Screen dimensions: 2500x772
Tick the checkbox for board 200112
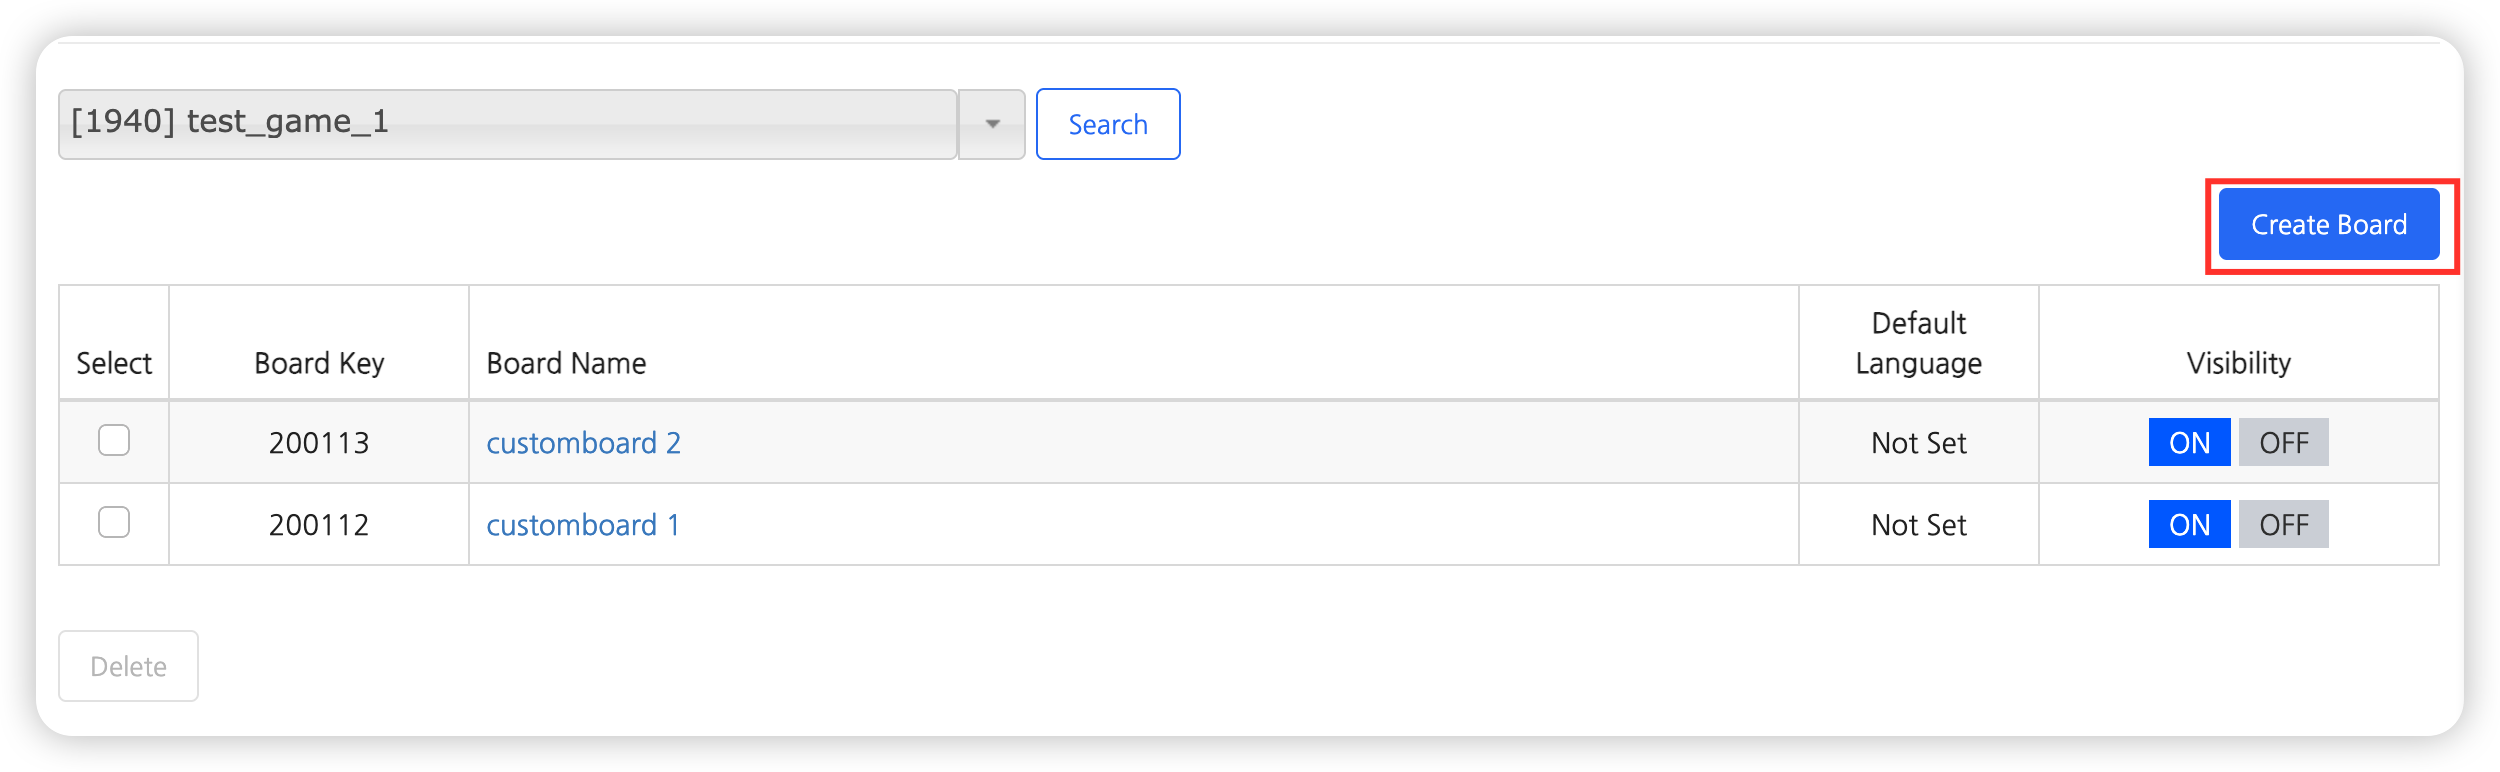(114, 522)
